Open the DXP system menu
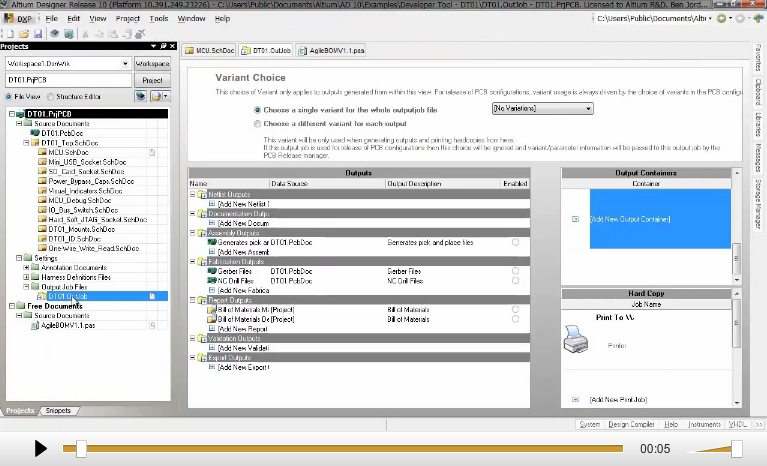 (18, 19)
